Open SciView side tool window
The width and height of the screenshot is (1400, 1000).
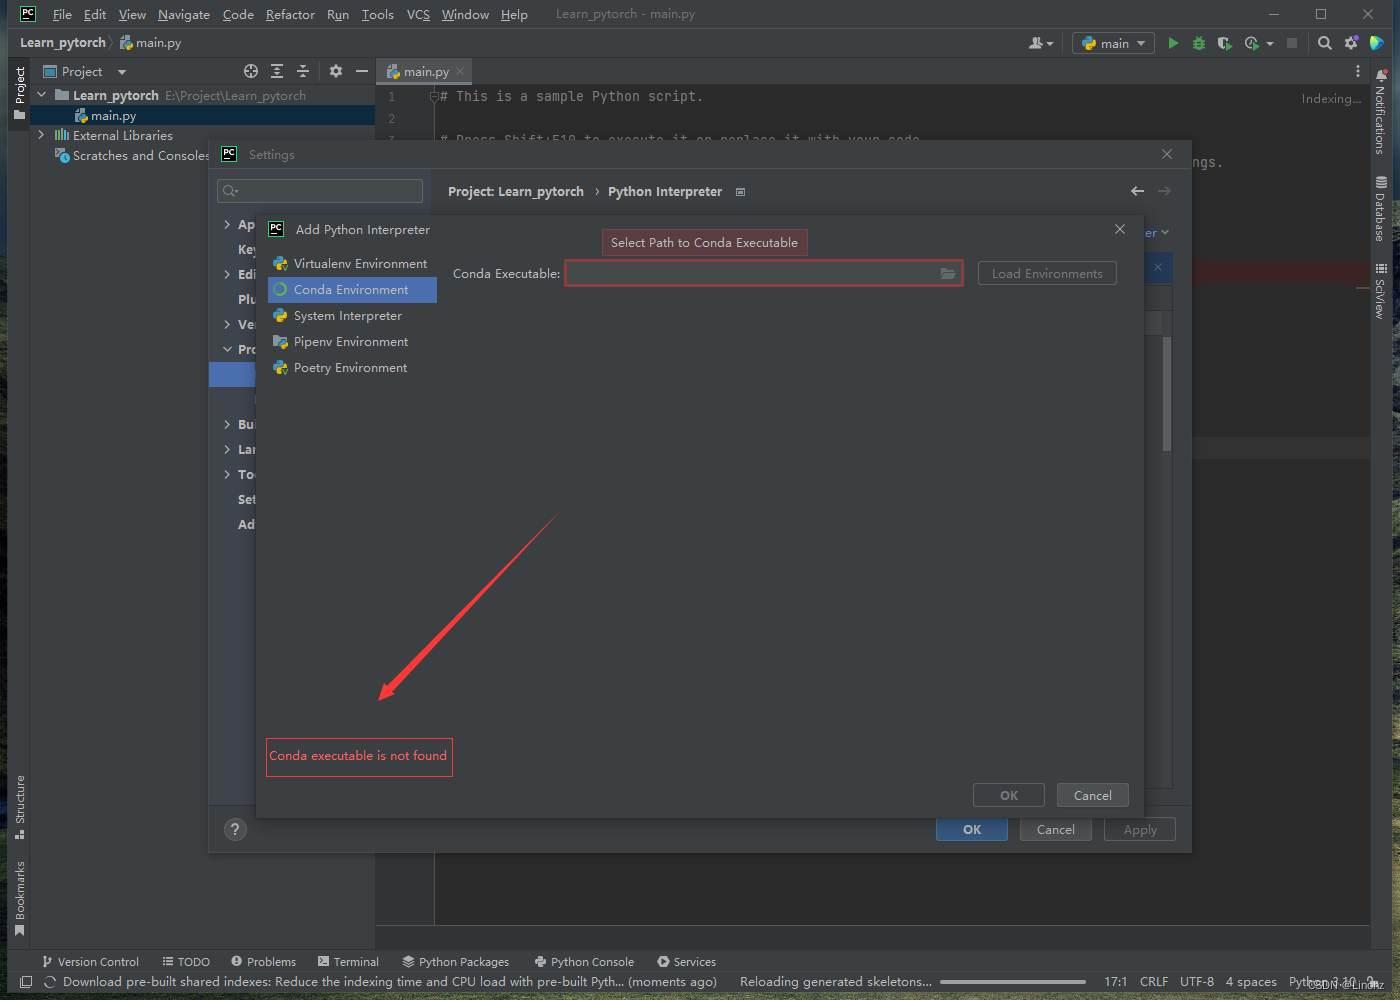(x=1380, y=291)
